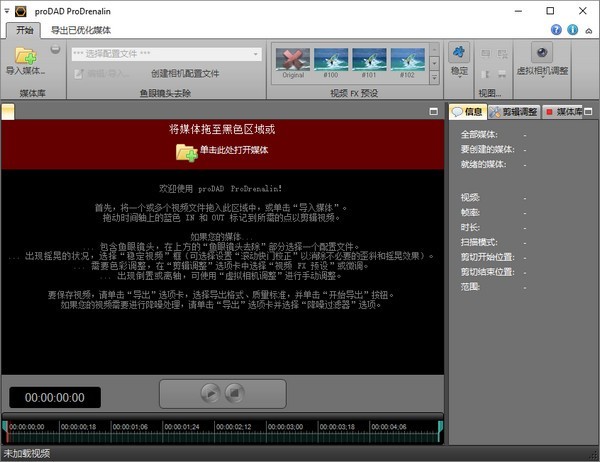Open the 虚拟相机调整 virtual camera tool
This screenshot has width=600, height=462.
click(x=541, y=54)
